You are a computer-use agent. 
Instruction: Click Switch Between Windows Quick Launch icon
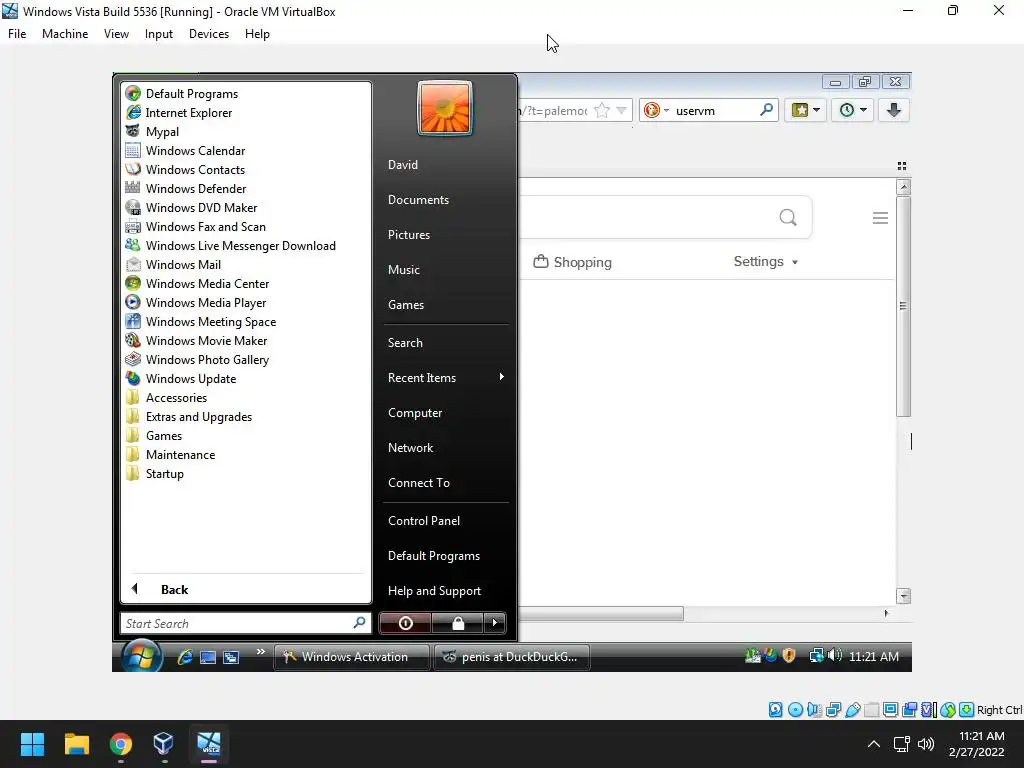(x=231, y=657)
